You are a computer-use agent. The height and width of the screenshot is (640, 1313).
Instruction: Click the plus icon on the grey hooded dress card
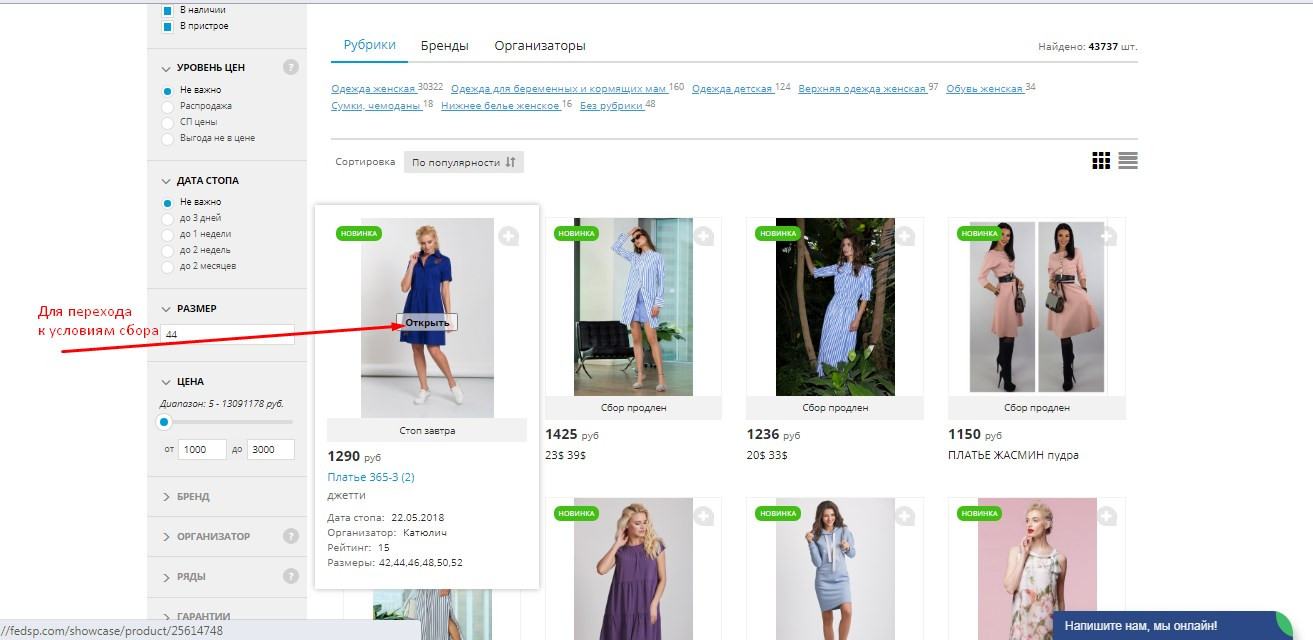[905, 516]
